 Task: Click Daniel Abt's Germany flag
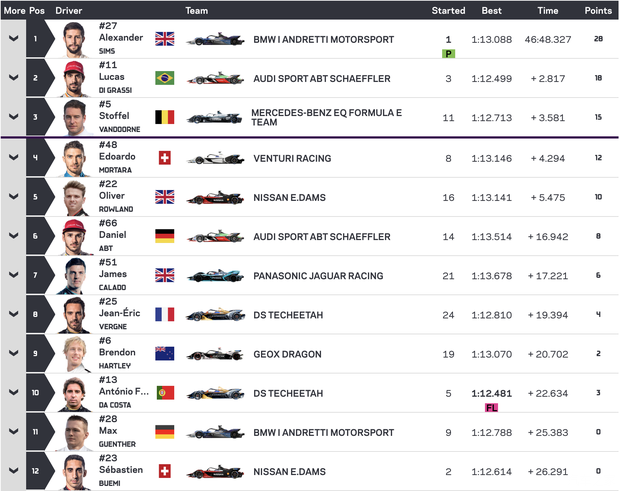tap(164, 236)
